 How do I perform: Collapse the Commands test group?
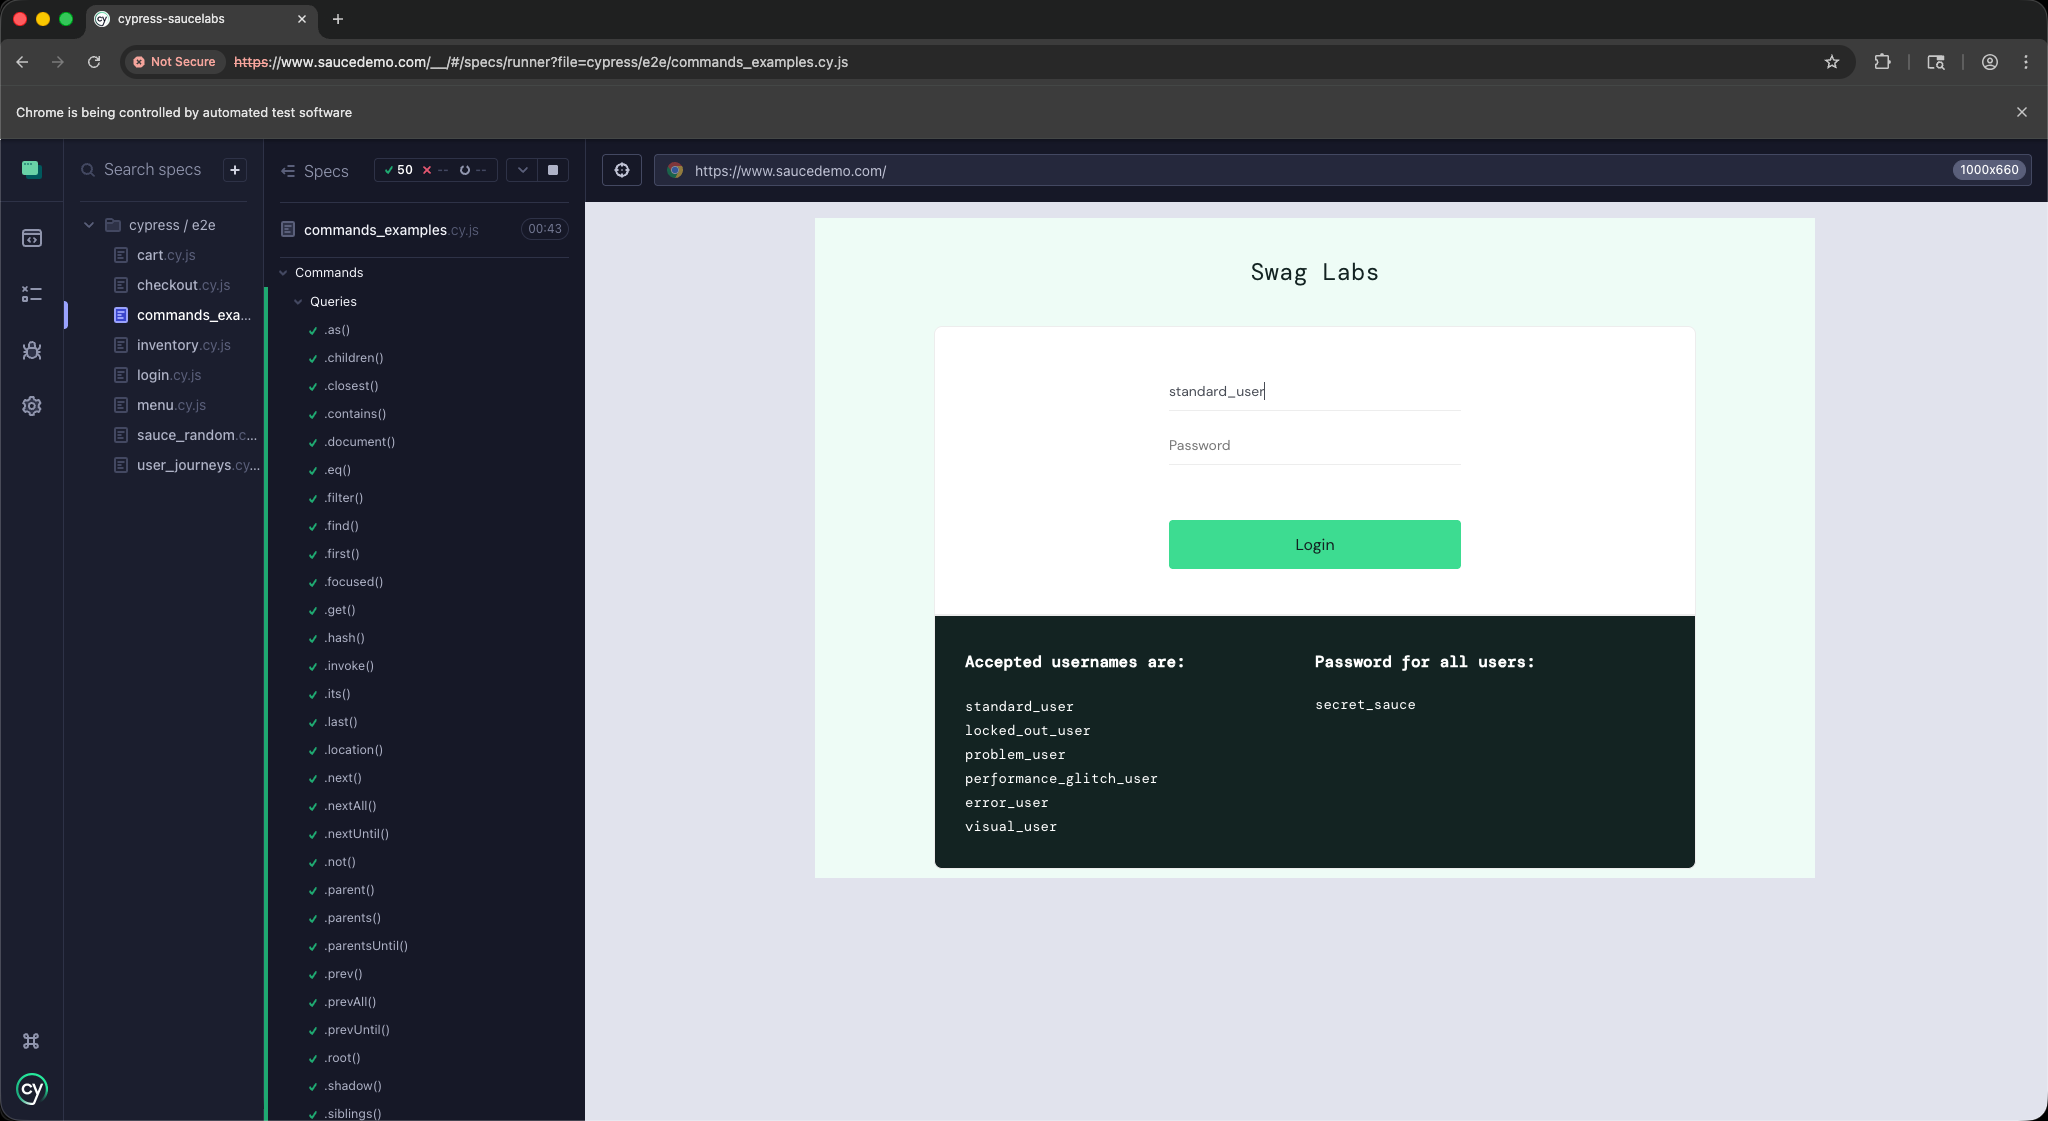pos(284,272)
